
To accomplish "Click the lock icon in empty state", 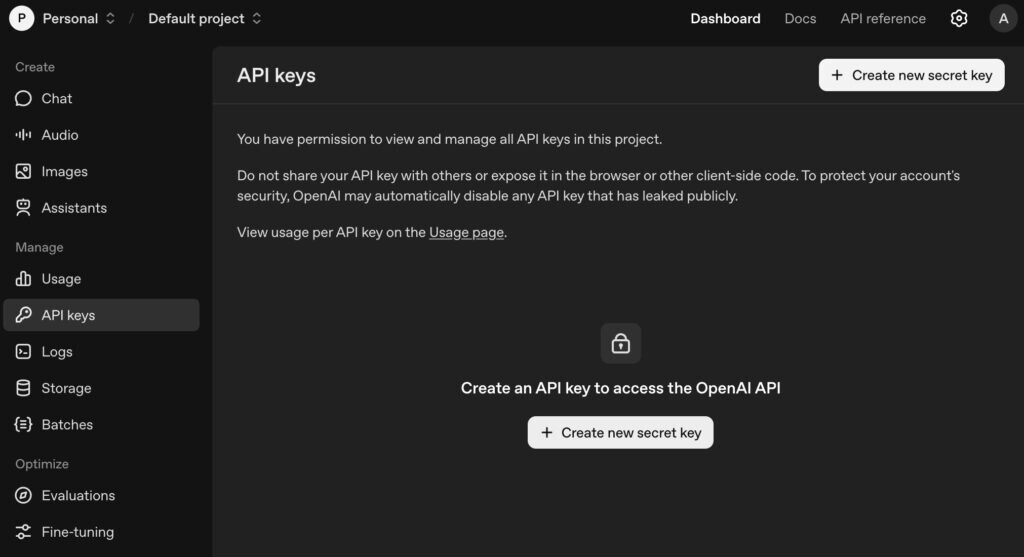I will 621,343.
